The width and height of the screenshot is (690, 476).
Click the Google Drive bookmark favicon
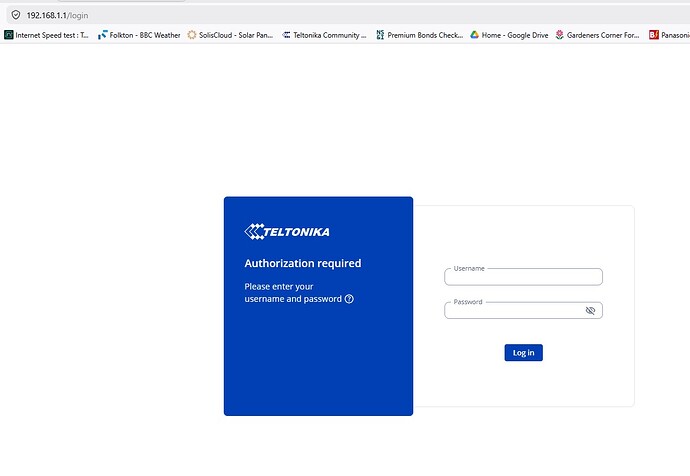pyautogui.click(x=475, y=35)
